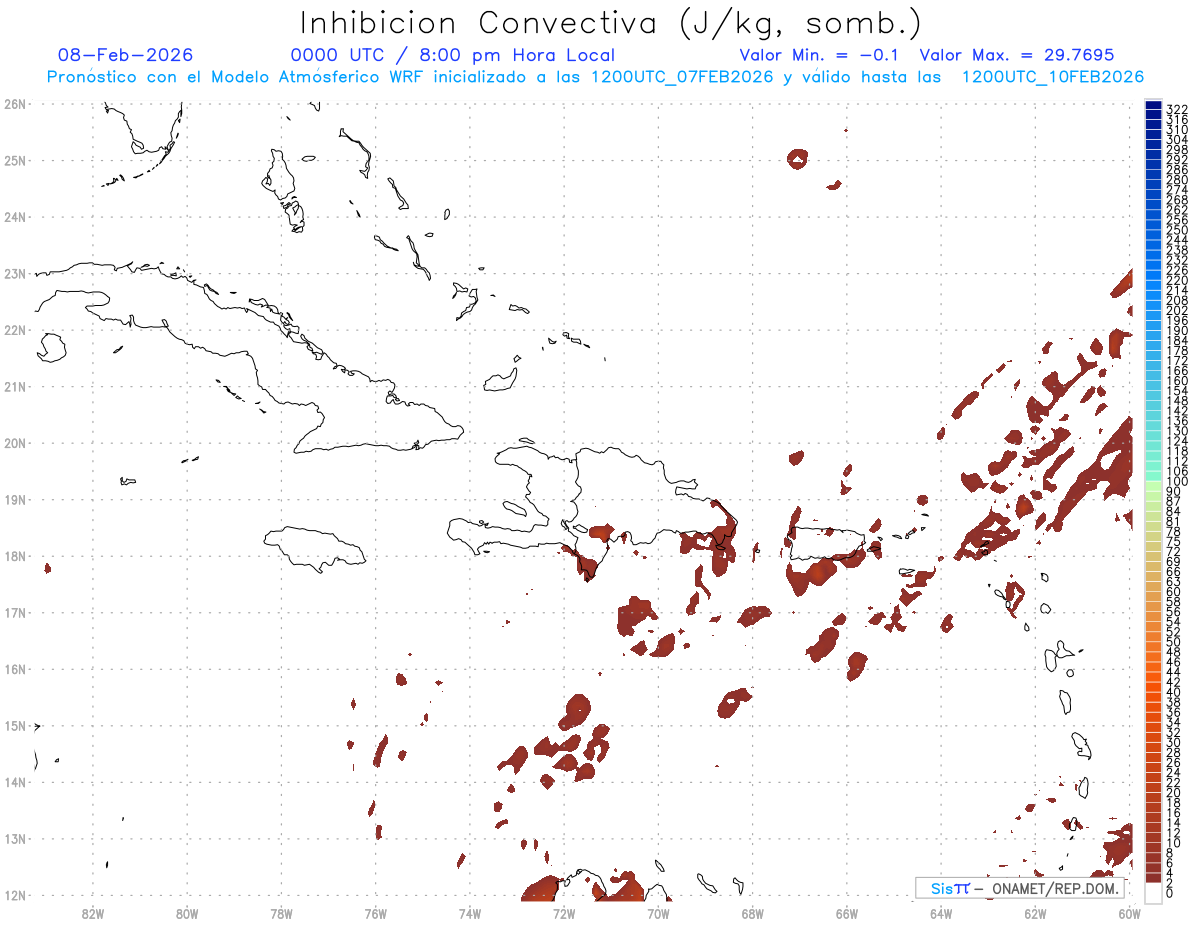1200x927 pixels.
Task: Pick the light green swatch beside 90
Action: click(x=1153, y=487)
